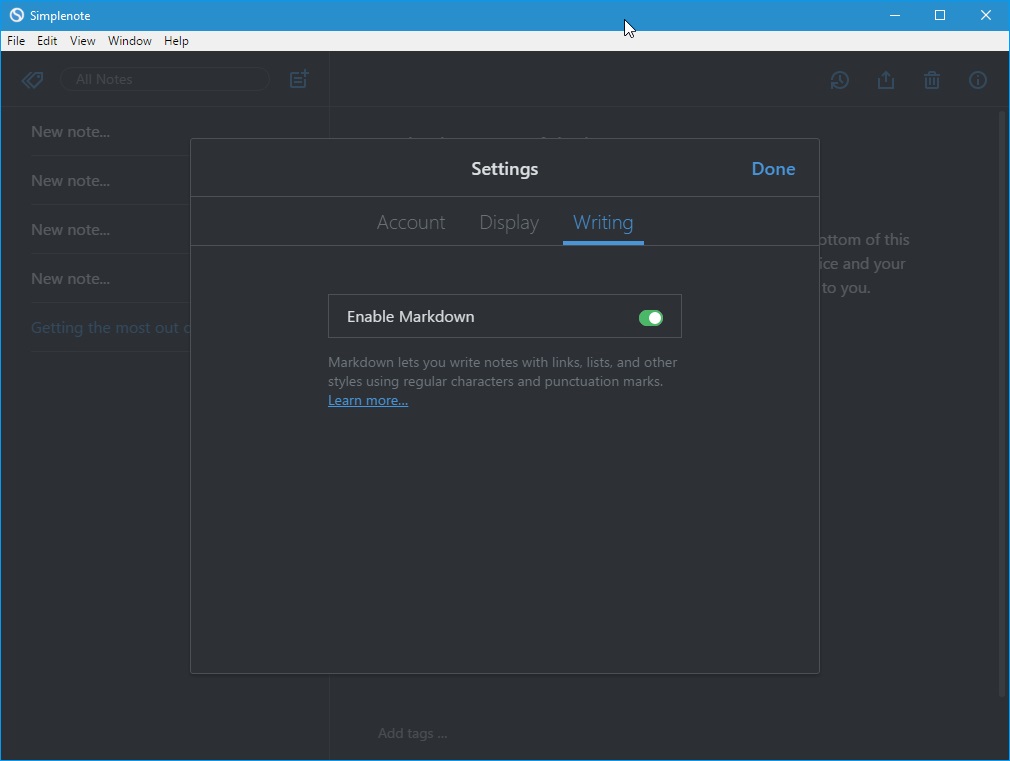Close the Simplenote window
Viewport: 1010px width, 761px height.
coord(986,15)
